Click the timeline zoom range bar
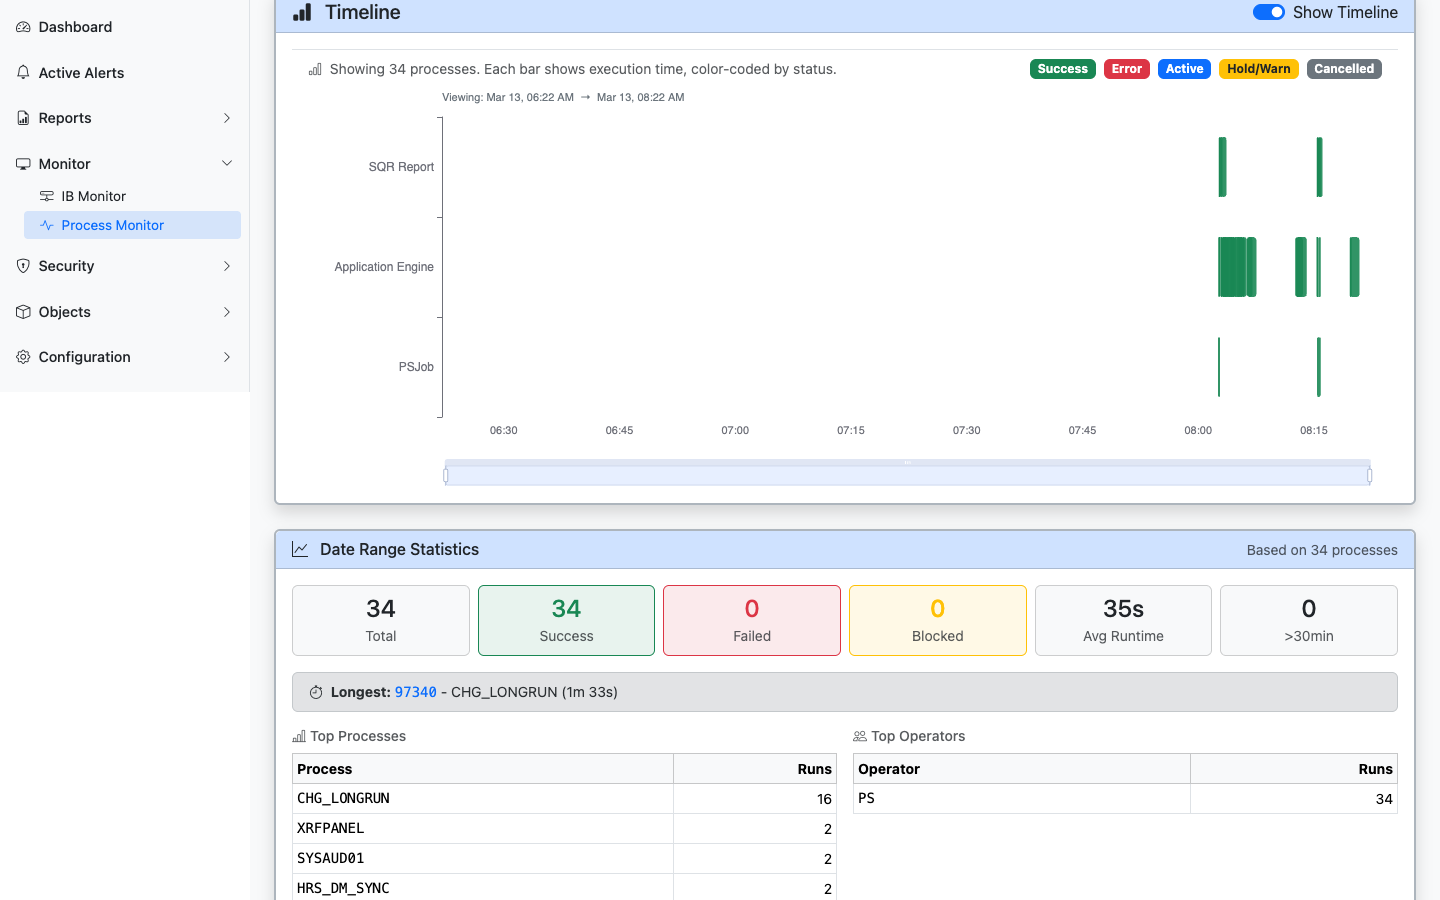Viewport: 1440px width, 900px height. click(x=908, y=472)
